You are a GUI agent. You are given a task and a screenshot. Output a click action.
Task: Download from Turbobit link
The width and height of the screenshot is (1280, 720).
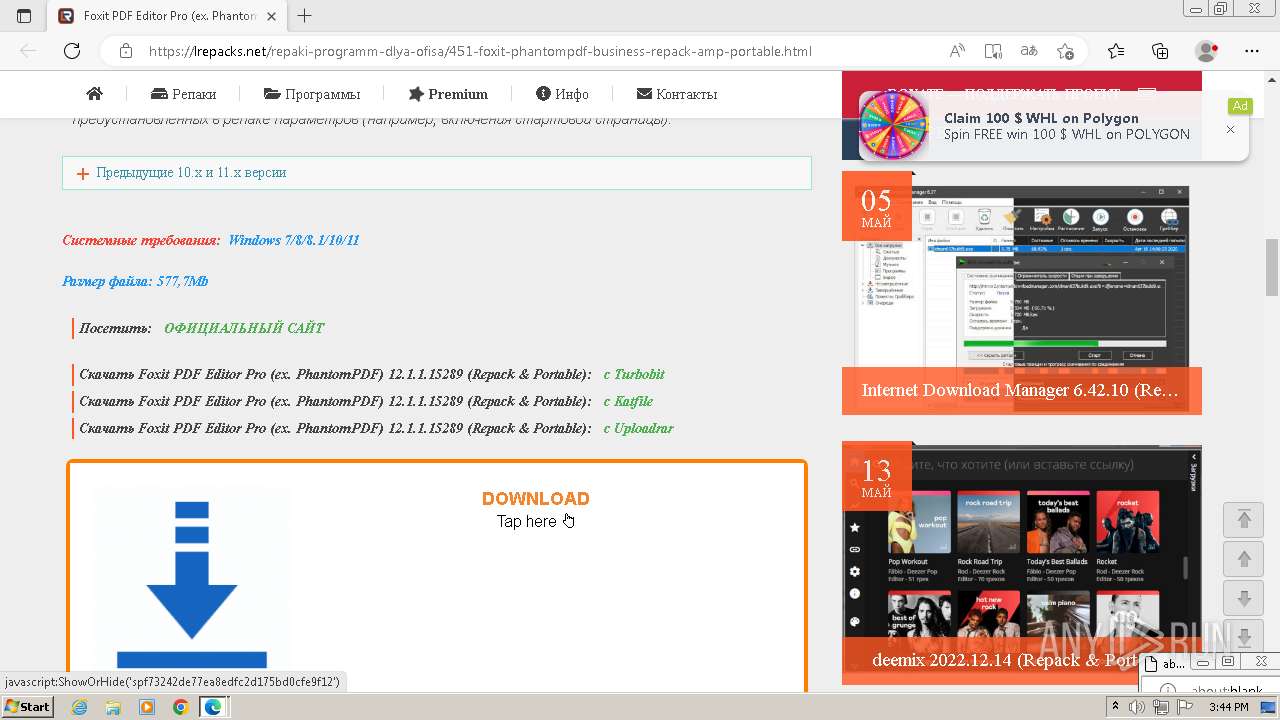(634, 374)
